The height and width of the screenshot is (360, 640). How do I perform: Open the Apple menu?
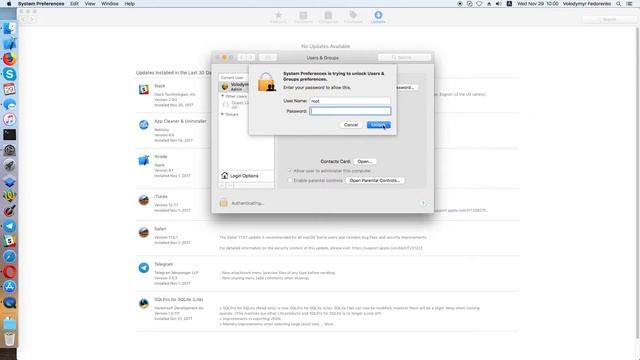pyautogui.click(x=9, y=4)
